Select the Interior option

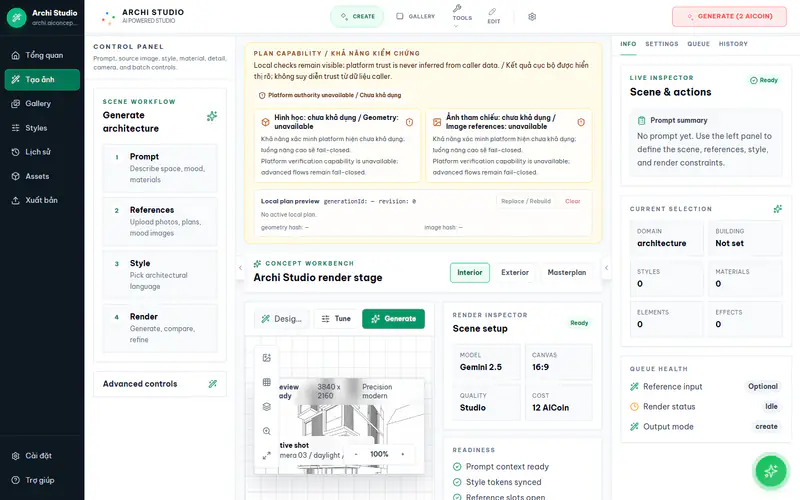(x=469, y=272)
